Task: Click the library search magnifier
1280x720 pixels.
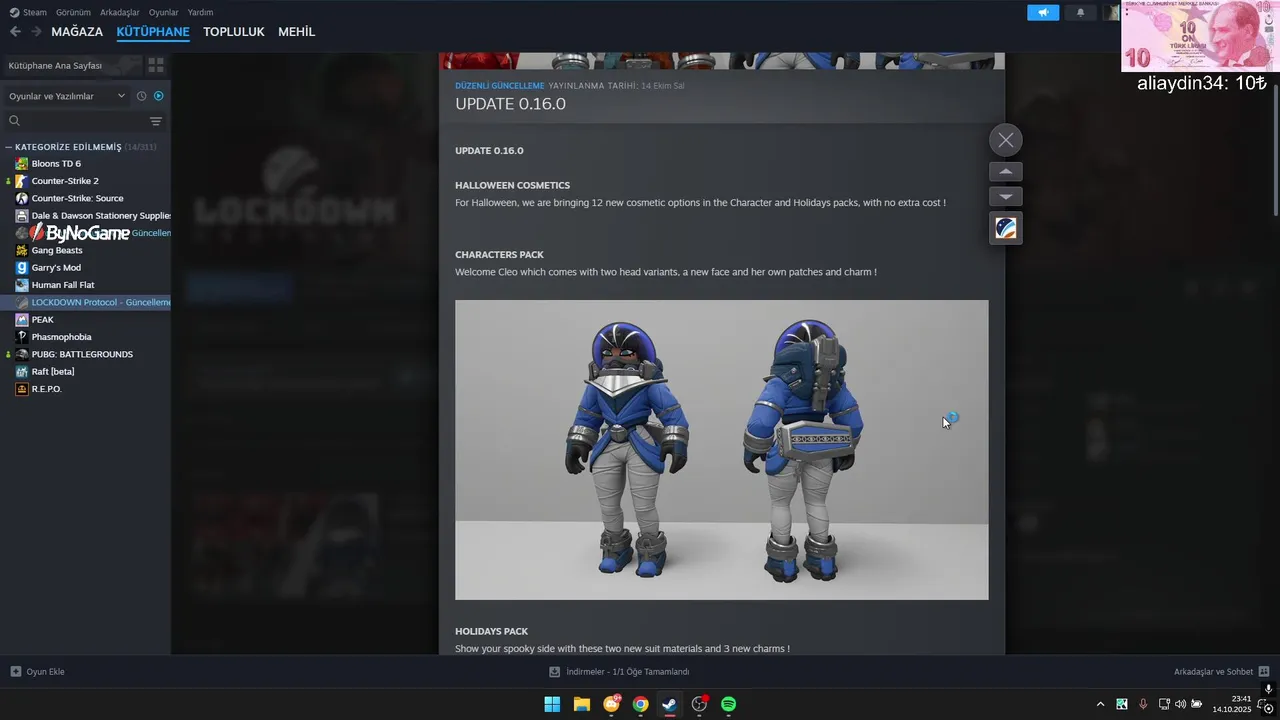Action: pos(14,121)
